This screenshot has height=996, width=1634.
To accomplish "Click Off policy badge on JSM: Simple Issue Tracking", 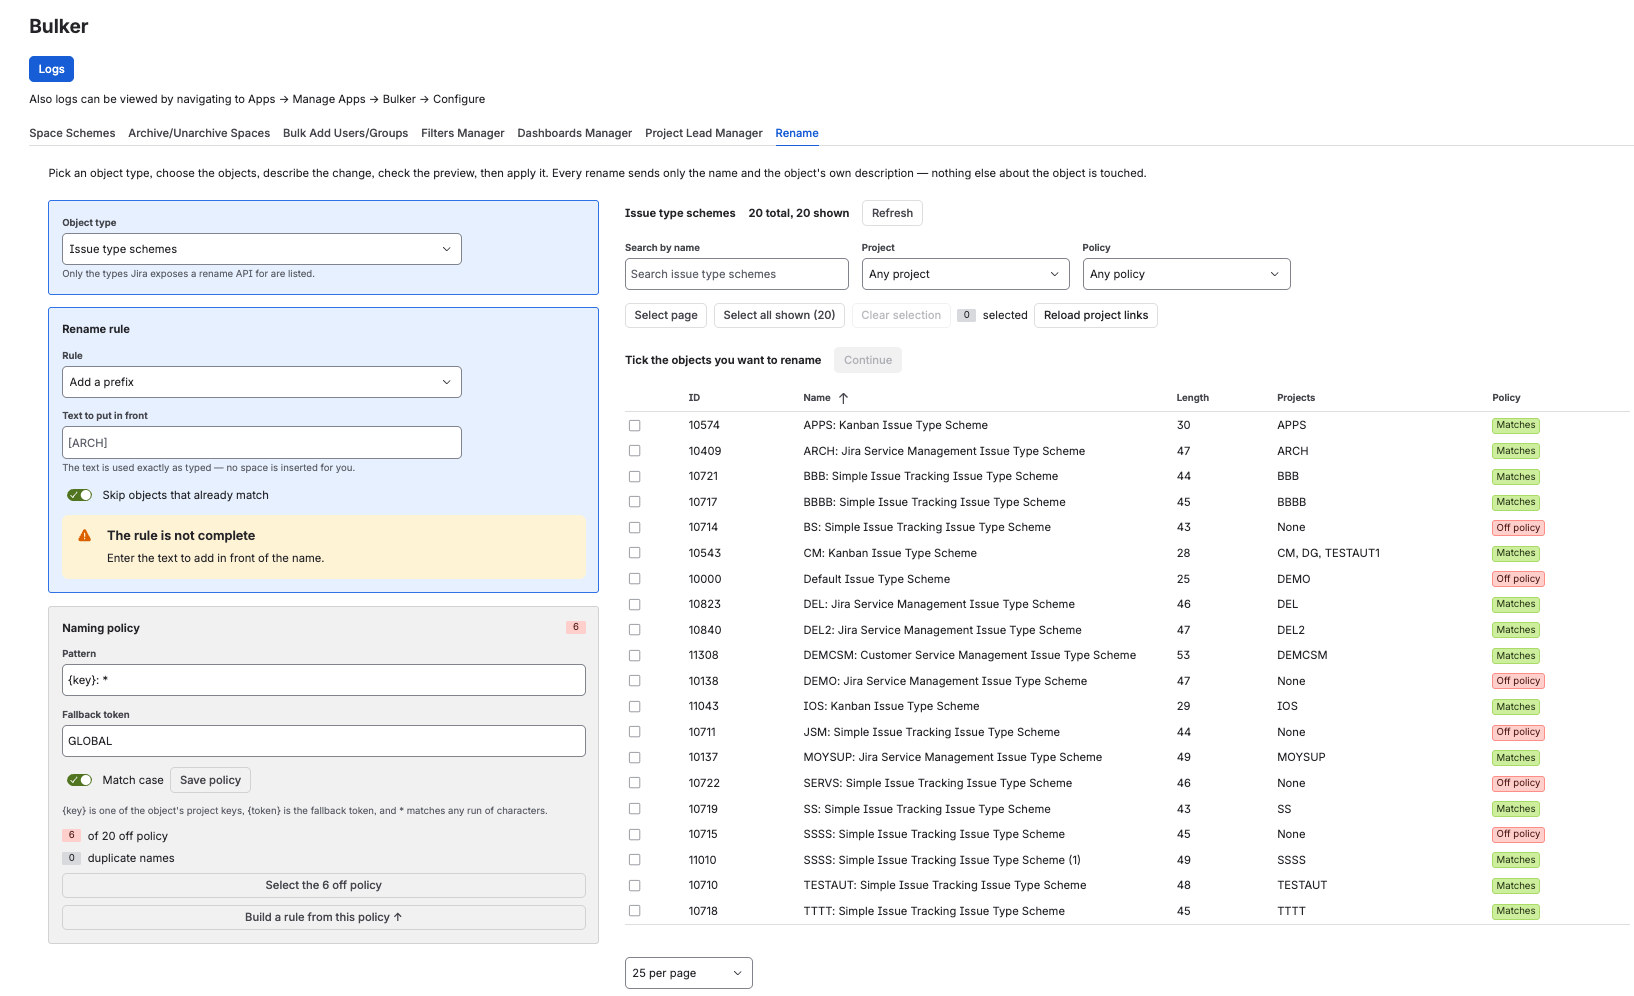I will [x=1518, y=732].
